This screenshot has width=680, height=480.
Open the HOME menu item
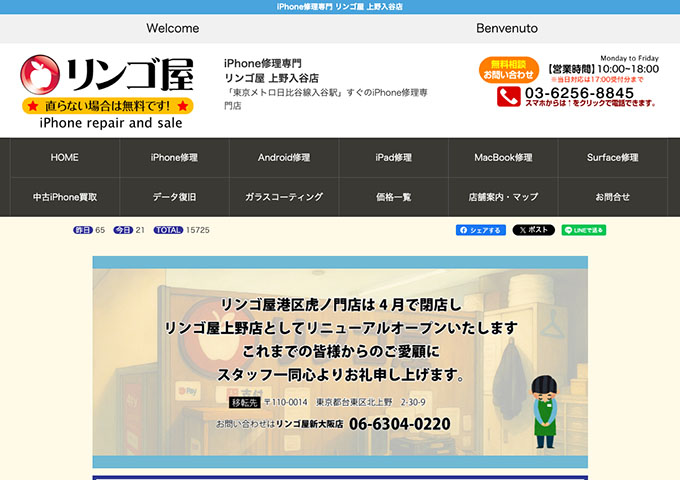pos(65,157)
